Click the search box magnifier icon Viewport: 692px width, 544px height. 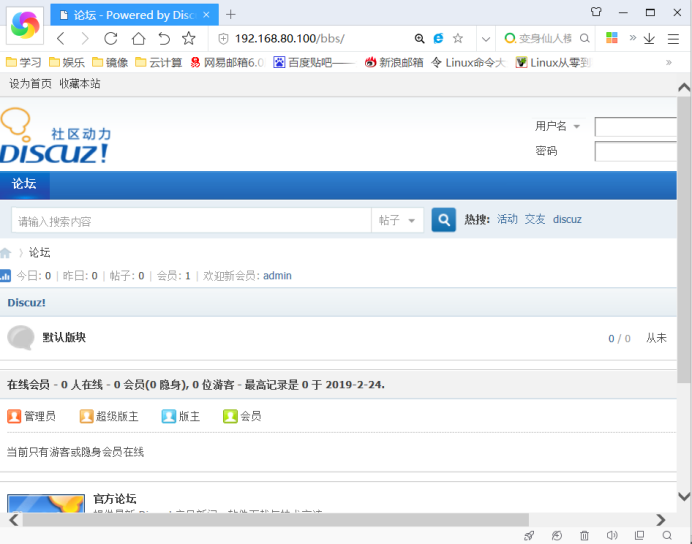(584, 38)
